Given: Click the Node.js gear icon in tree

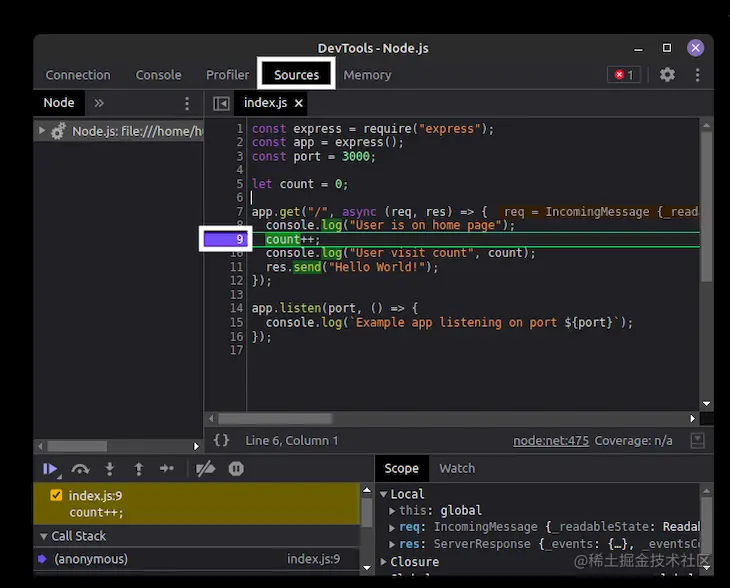Looking at the screenshot, I should click(58, 131).
